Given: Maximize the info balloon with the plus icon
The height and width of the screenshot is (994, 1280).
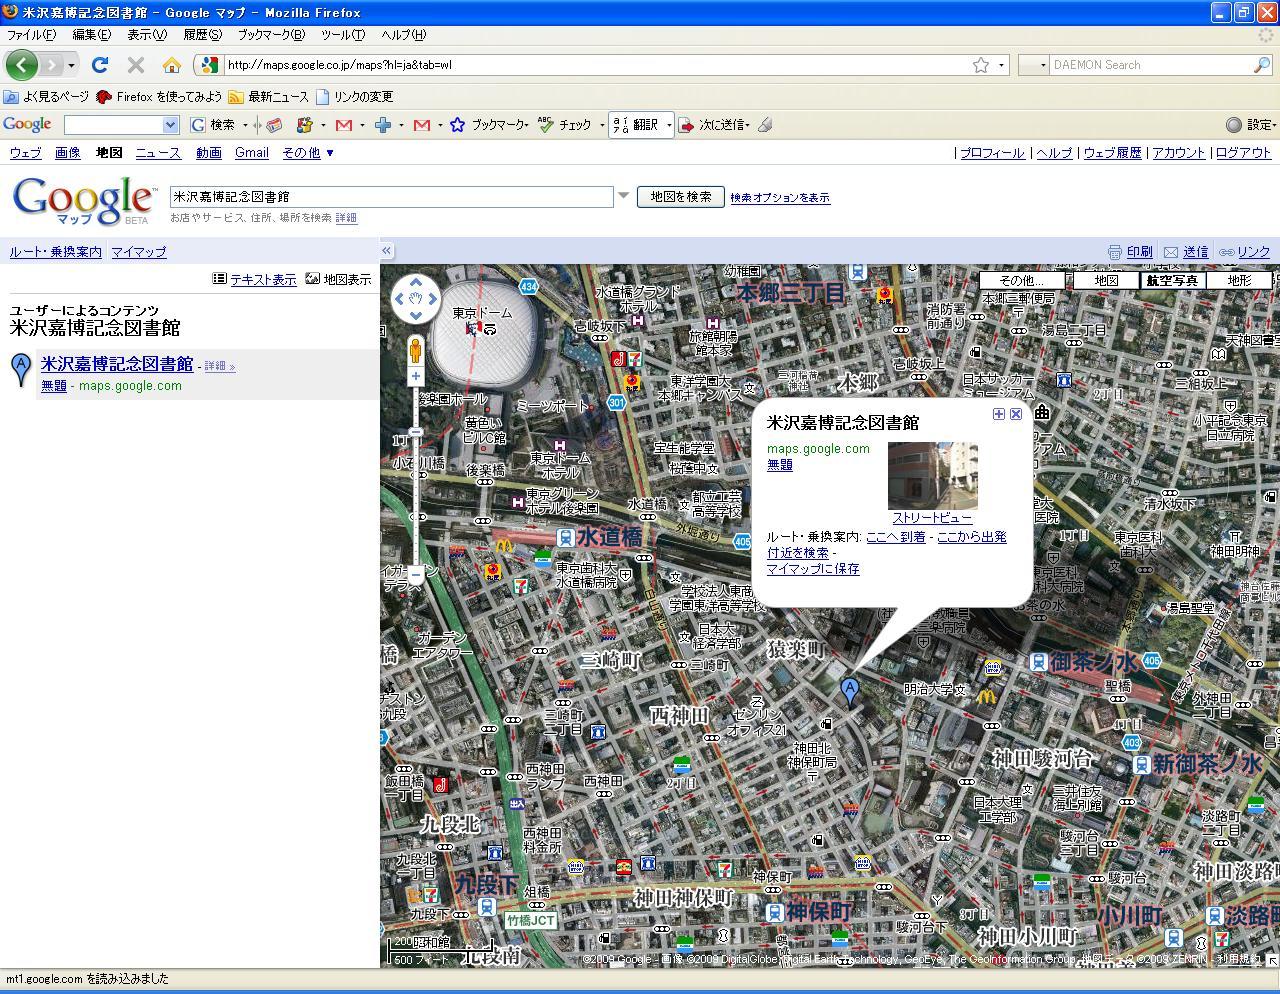Looking at the screenshot, I should tap(998, 414).
